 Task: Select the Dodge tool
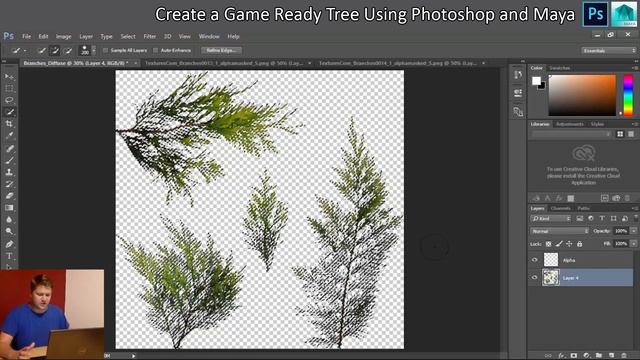(x=9, y=231)
